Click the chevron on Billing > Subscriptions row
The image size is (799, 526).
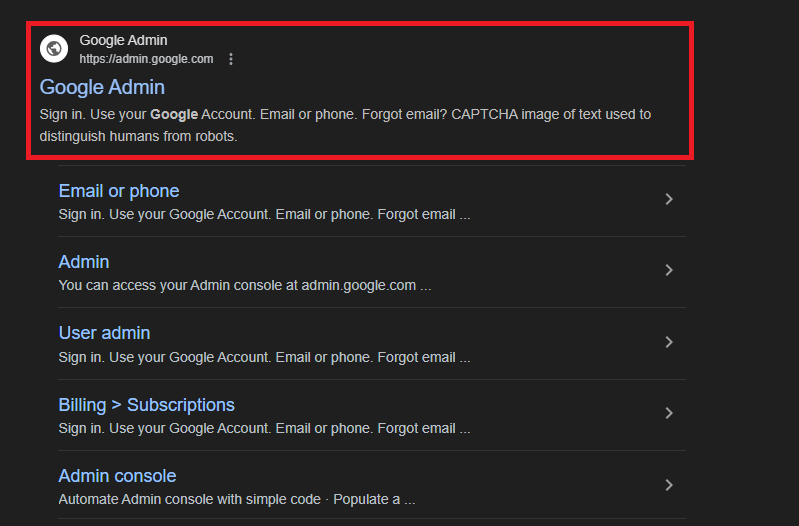coord(669,413)
